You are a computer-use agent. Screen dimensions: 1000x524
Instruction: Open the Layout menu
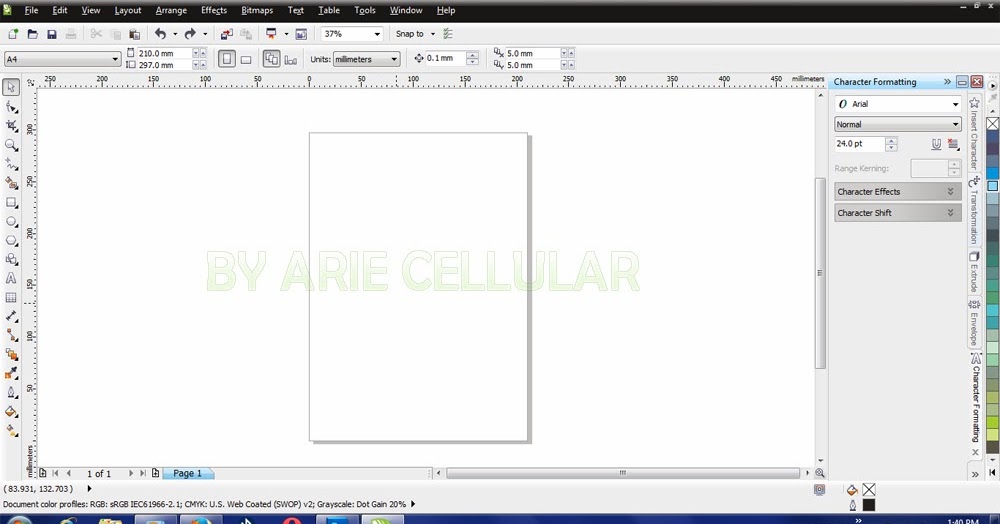pos(128,10)
